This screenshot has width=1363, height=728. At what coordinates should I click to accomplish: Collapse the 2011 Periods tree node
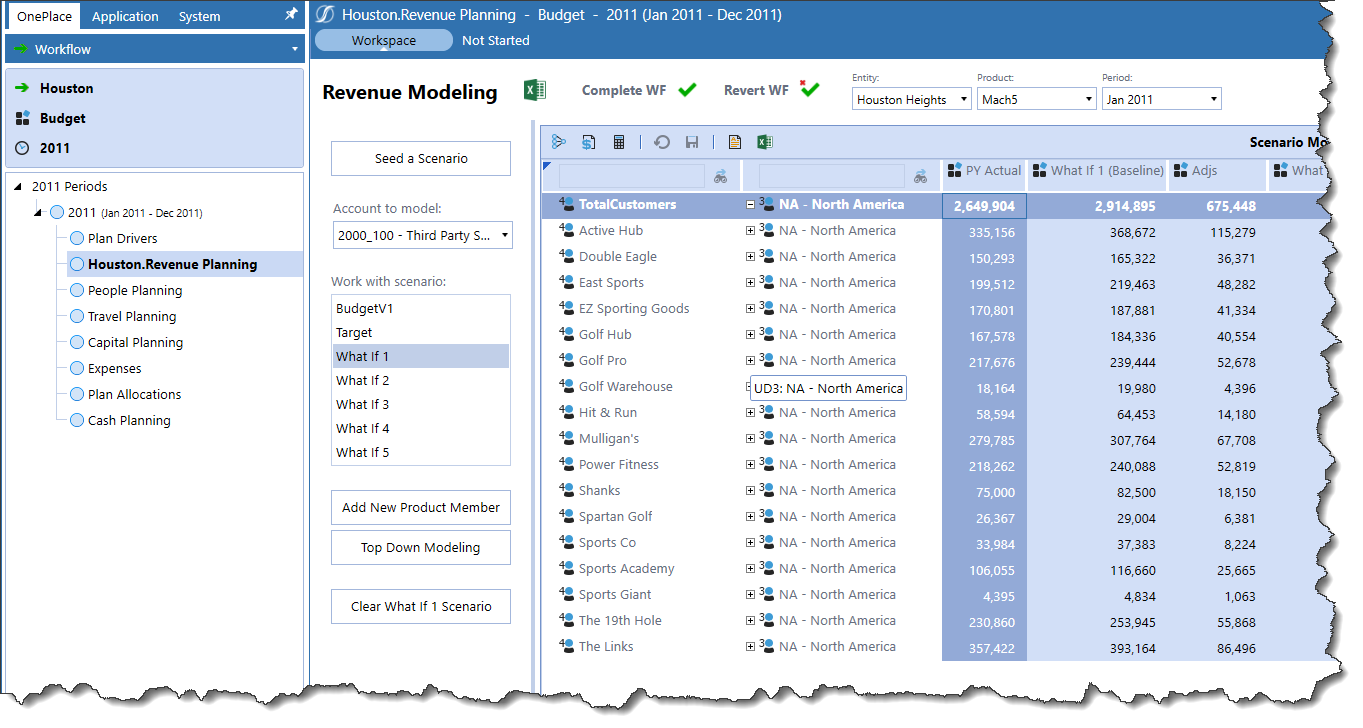click(x=20, y=186)
